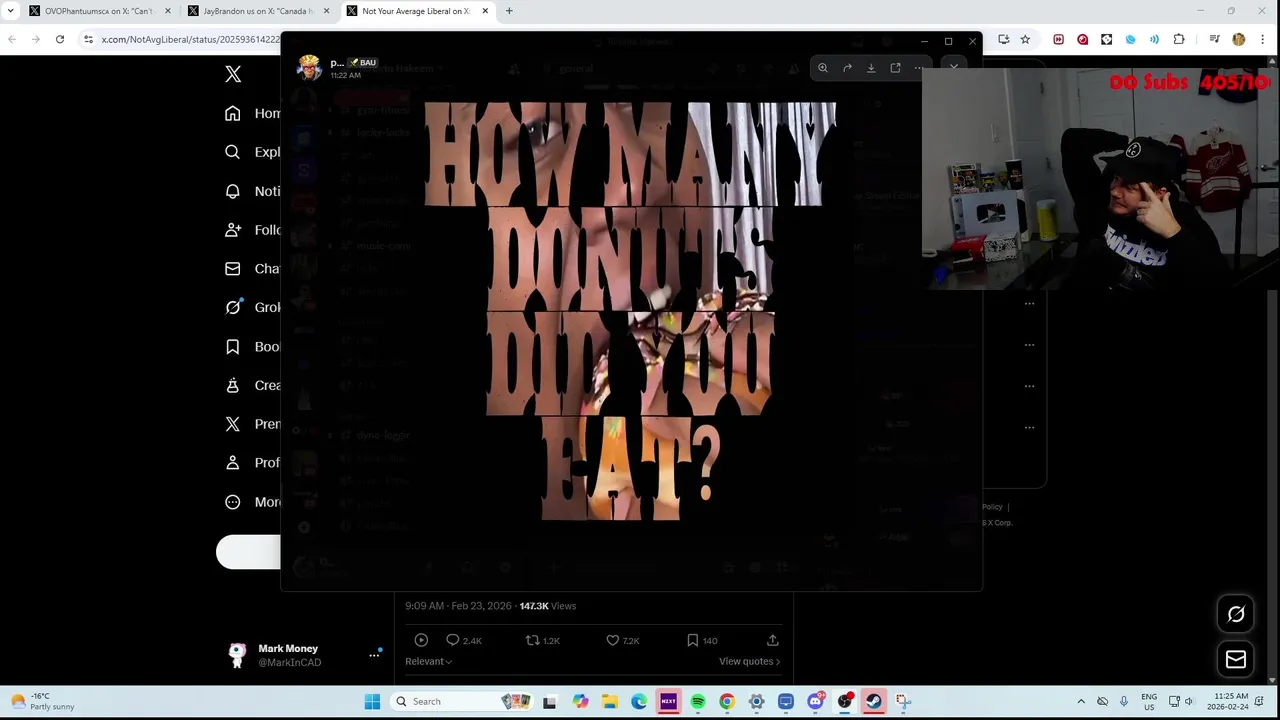The image size is (1280, 720).
Task: Open Chrome three-dot menu
Action: click(1264, 39)
